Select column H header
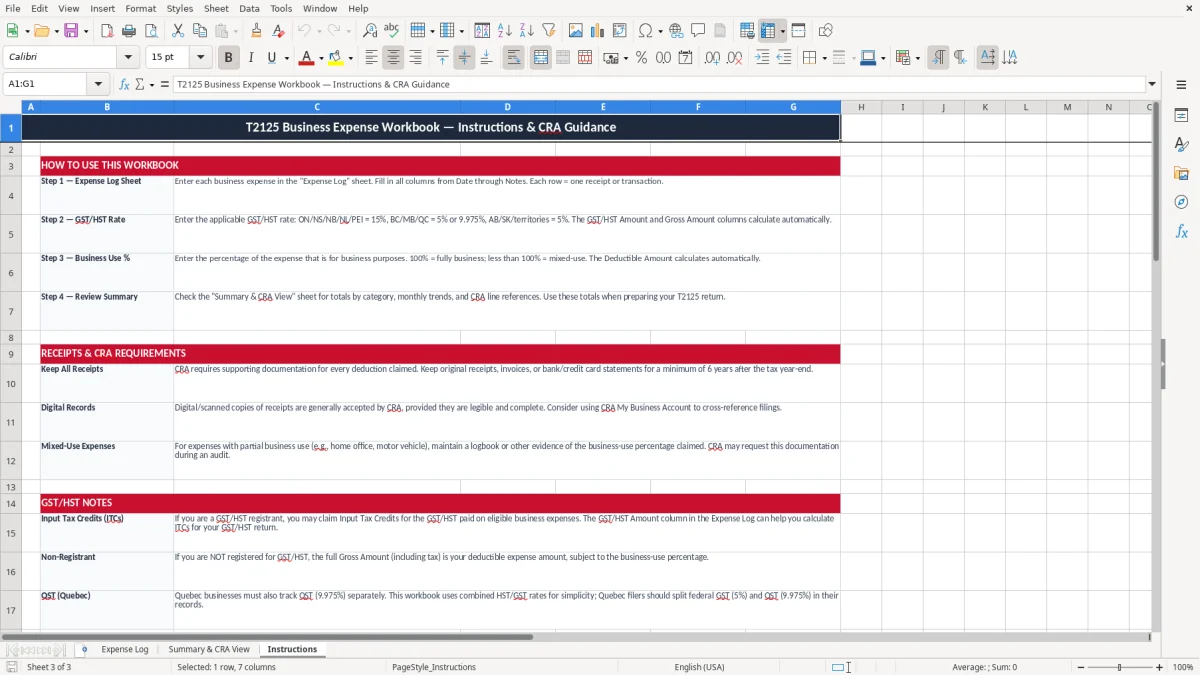The image size is (1200, 675). pos(861,107)
